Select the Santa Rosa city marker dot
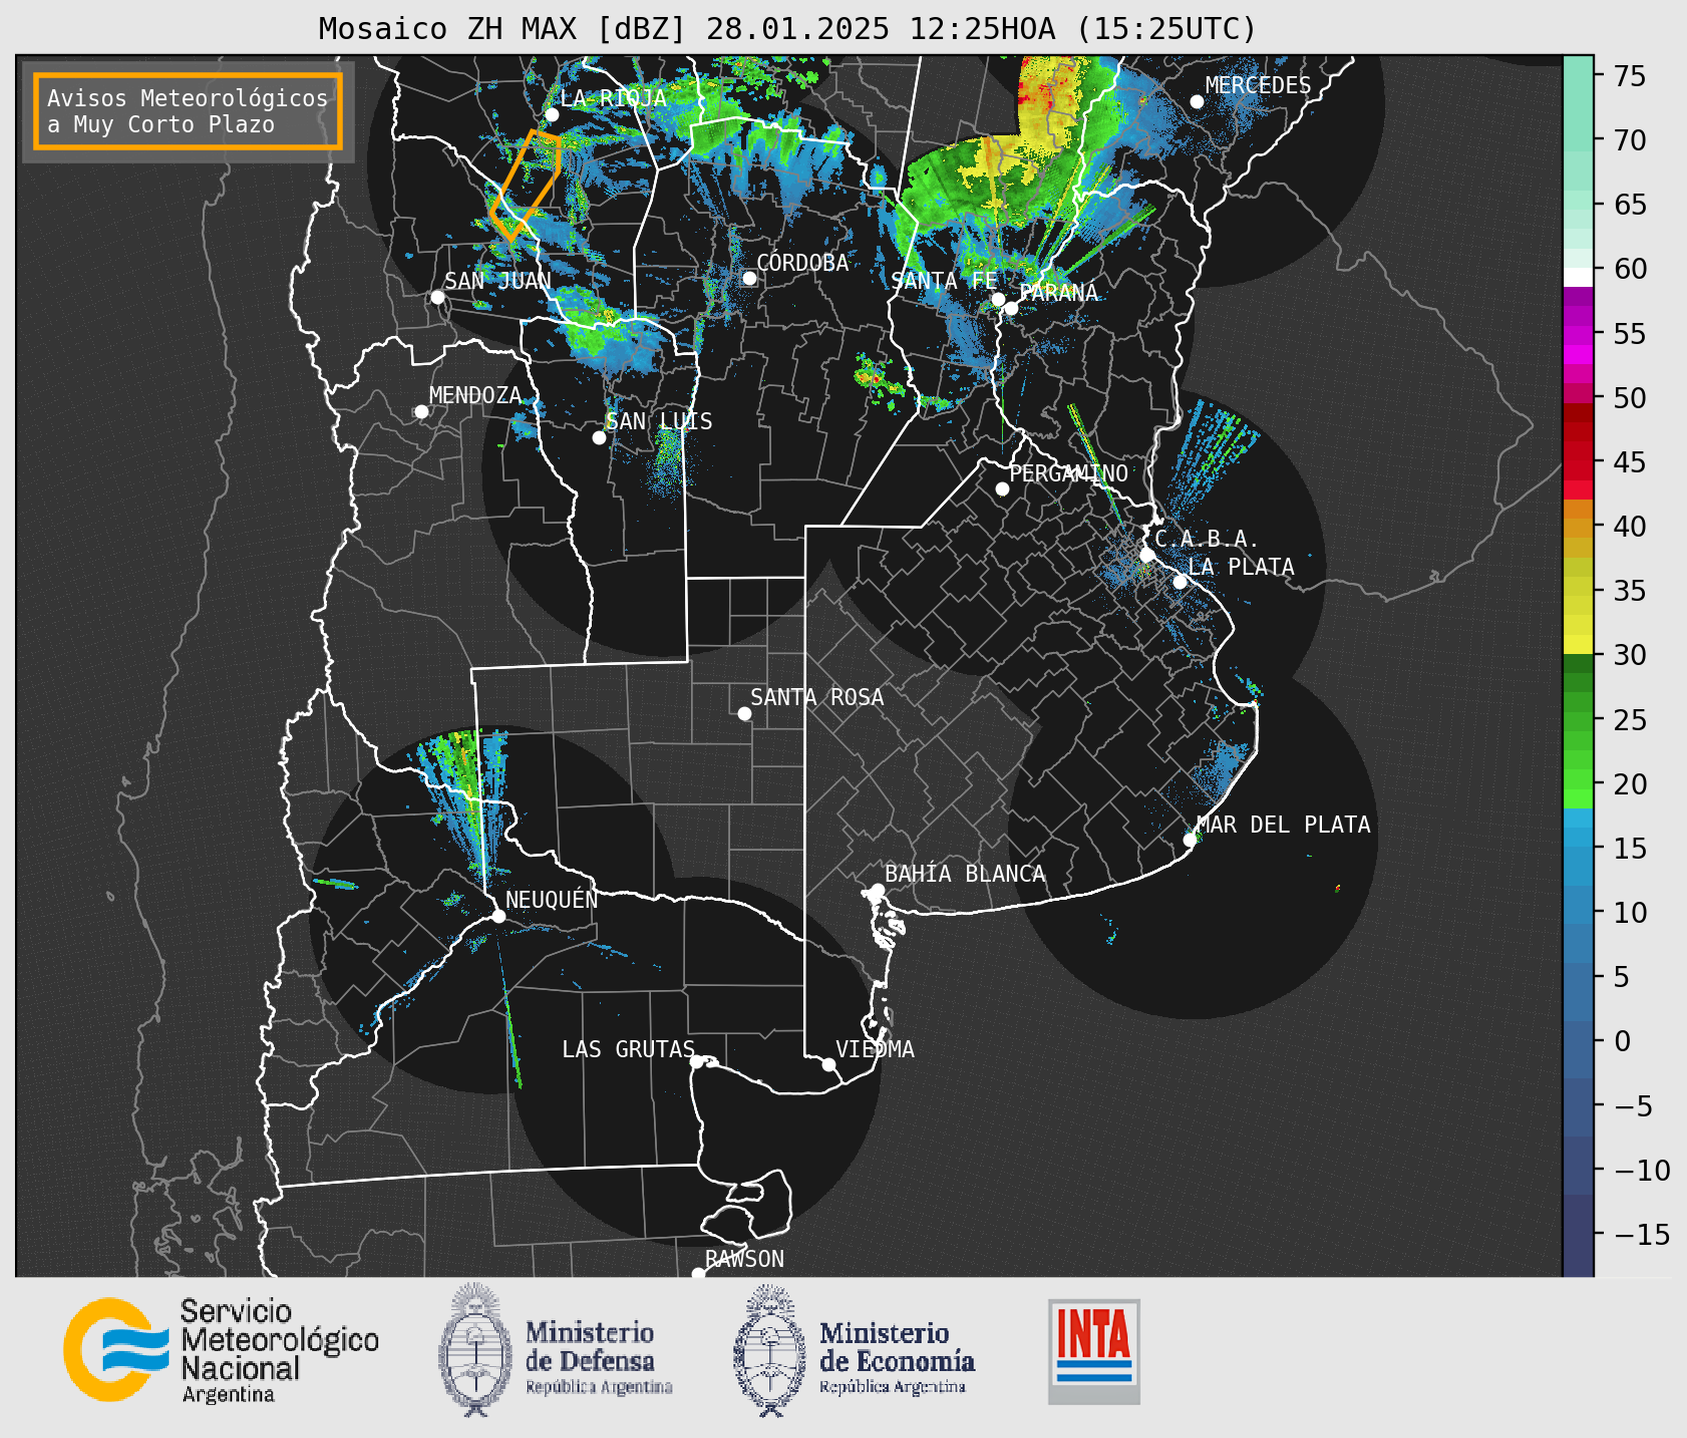Viewport: 1687px width, 1438px height. (x=744, y=713)
